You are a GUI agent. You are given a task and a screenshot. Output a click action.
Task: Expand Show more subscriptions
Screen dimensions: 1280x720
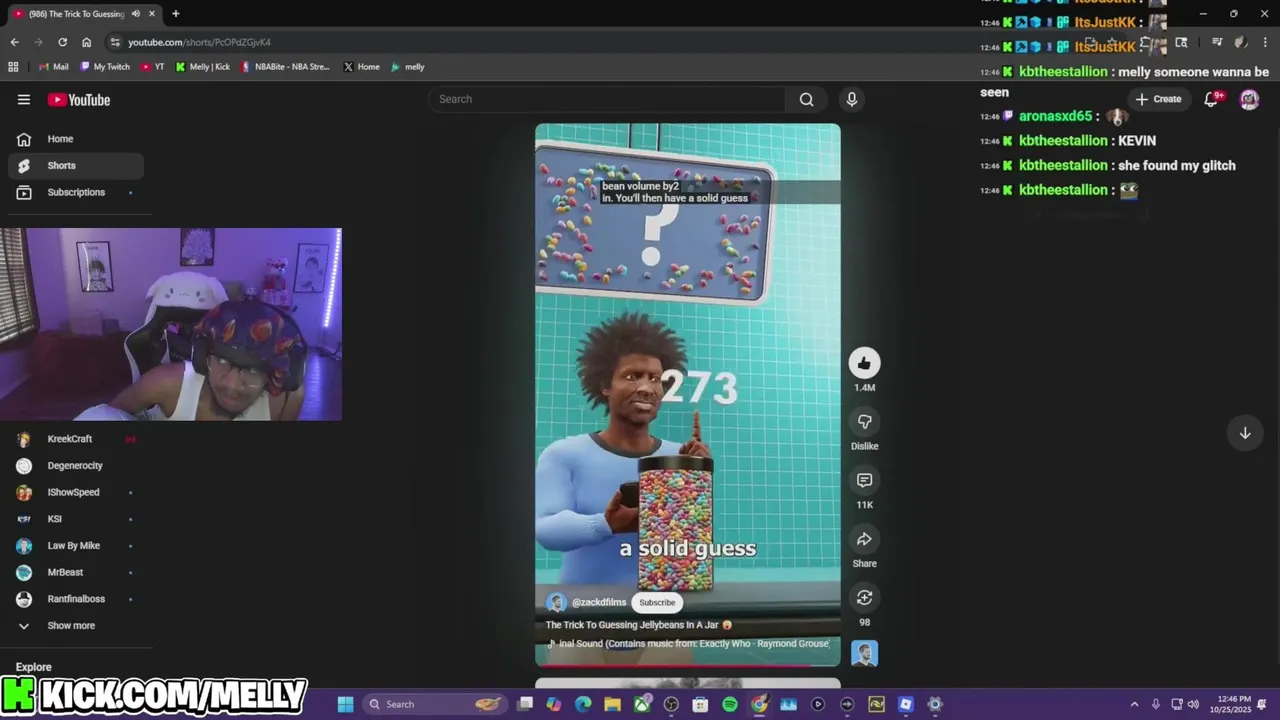76,626
